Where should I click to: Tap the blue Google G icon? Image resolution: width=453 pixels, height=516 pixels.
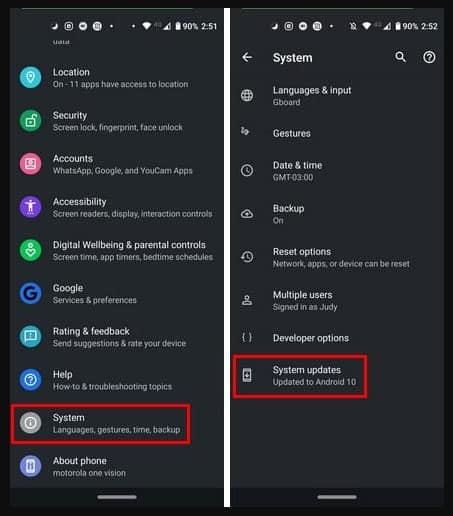coord(30,293)
